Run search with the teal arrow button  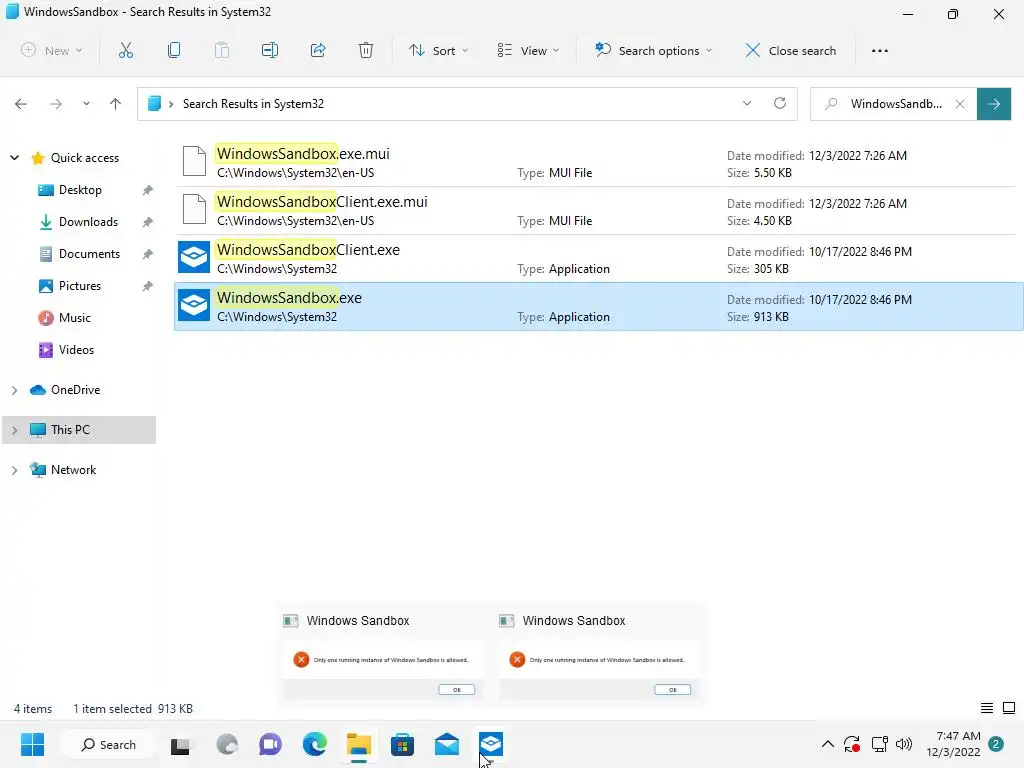pos(994,104)
